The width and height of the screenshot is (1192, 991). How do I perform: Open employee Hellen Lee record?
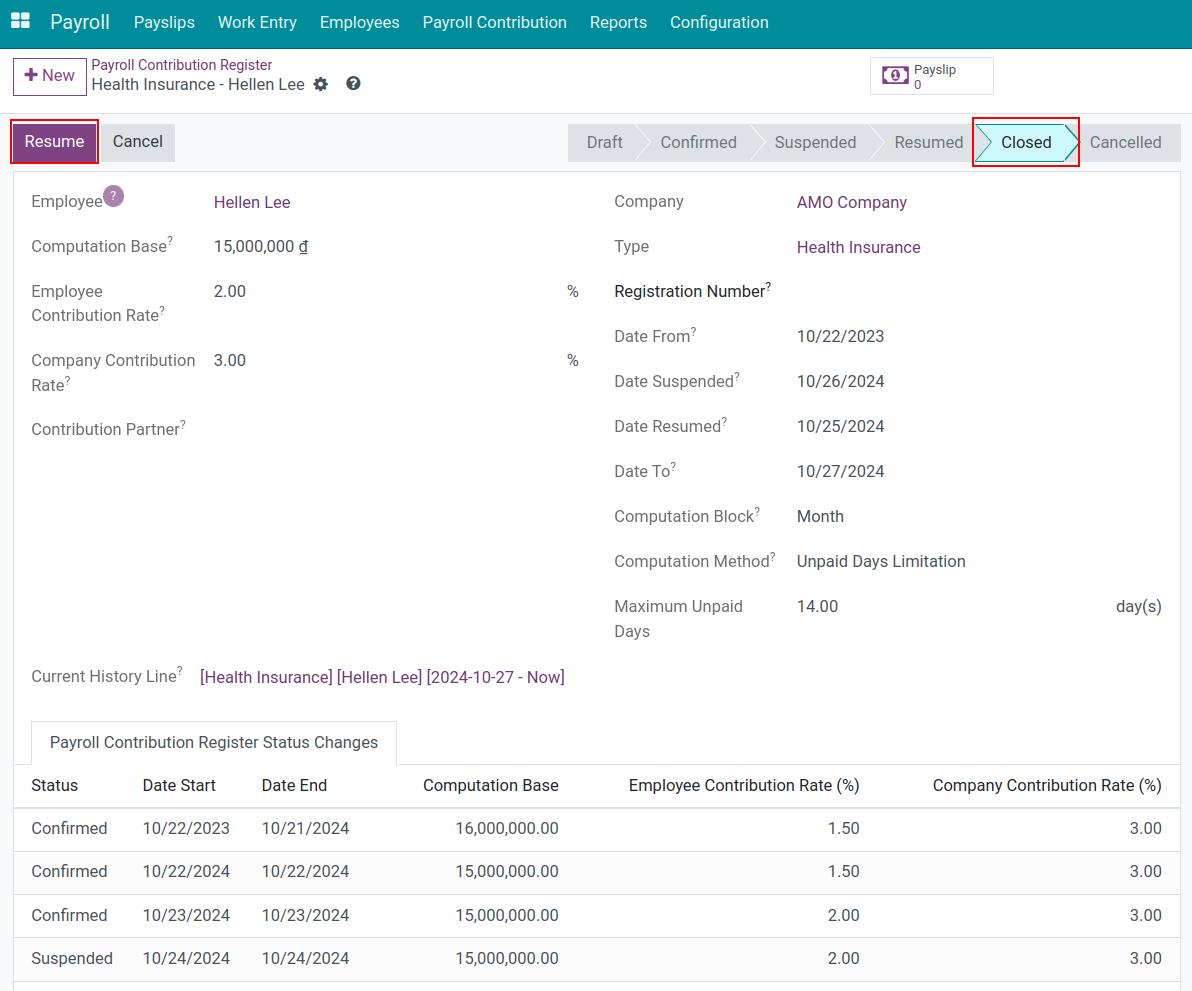pyautogui.click(x=252, y=202)
